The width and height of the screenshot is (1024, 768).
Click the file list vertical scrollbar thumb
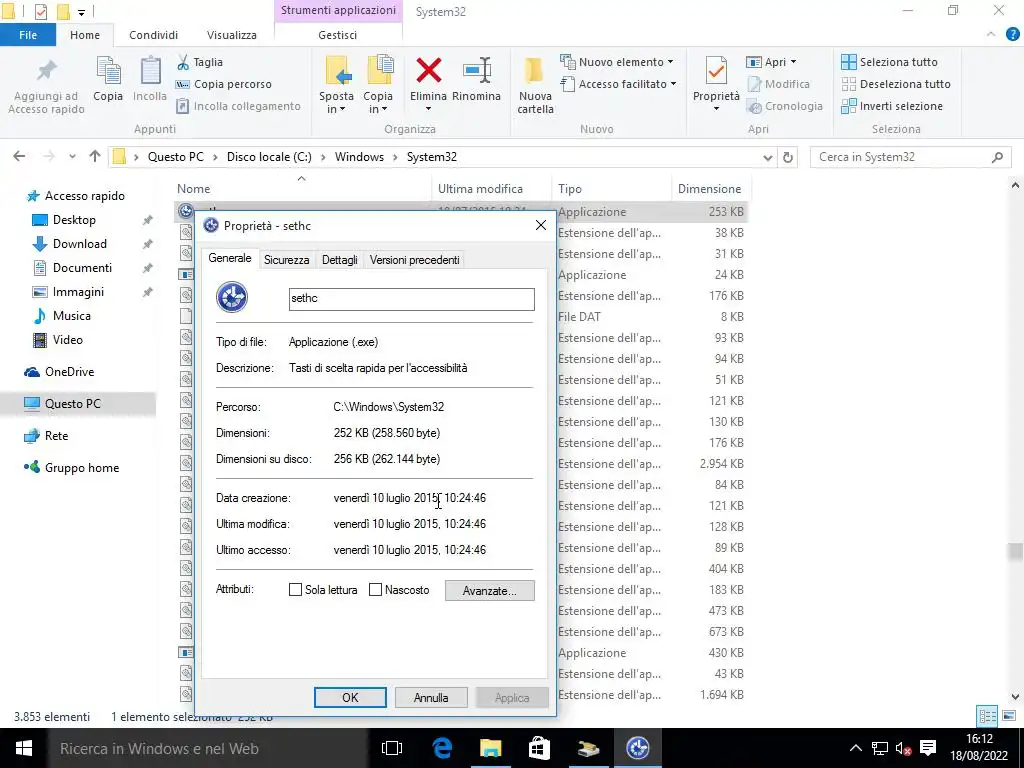(x=1014, y=552)
